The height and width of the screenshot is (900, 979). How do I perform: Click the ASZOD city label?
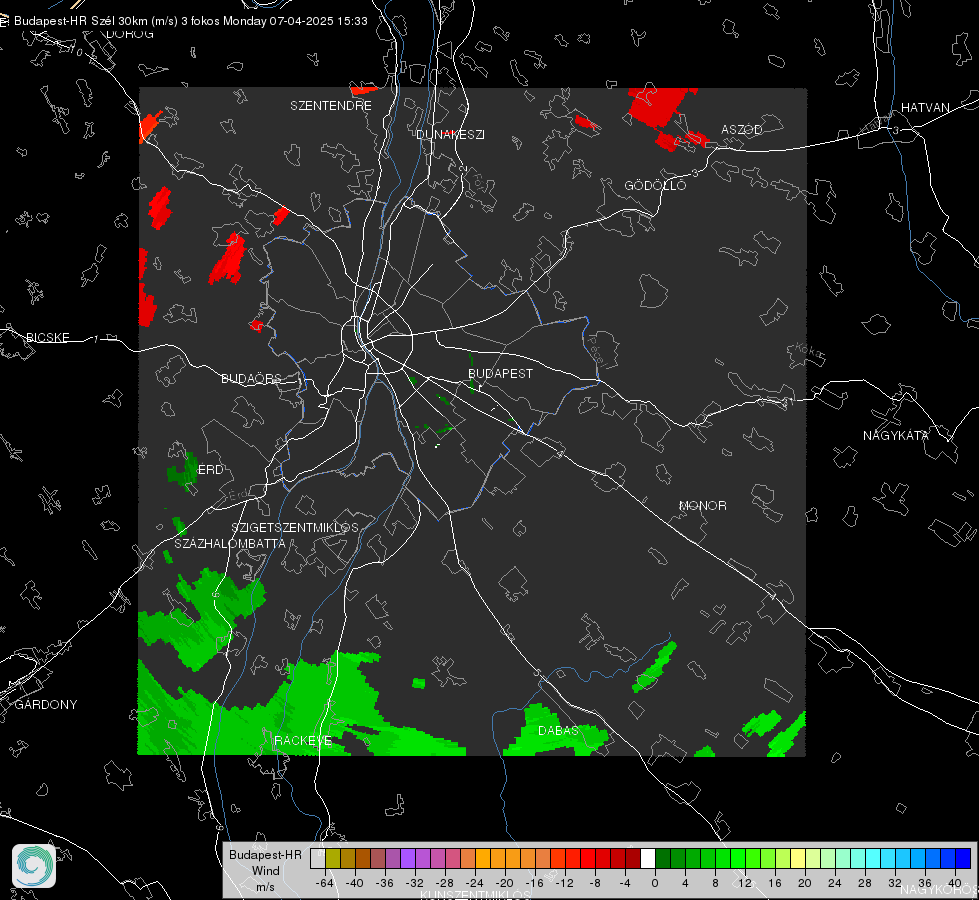click(x=742, y=129)
